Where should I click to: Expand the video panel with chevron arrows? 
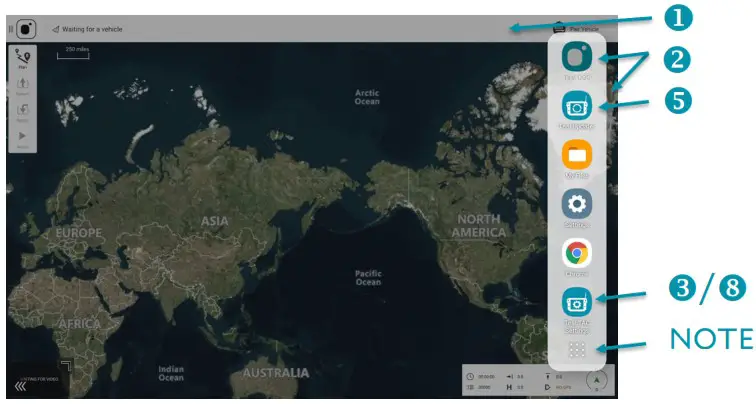coord(20,387)
